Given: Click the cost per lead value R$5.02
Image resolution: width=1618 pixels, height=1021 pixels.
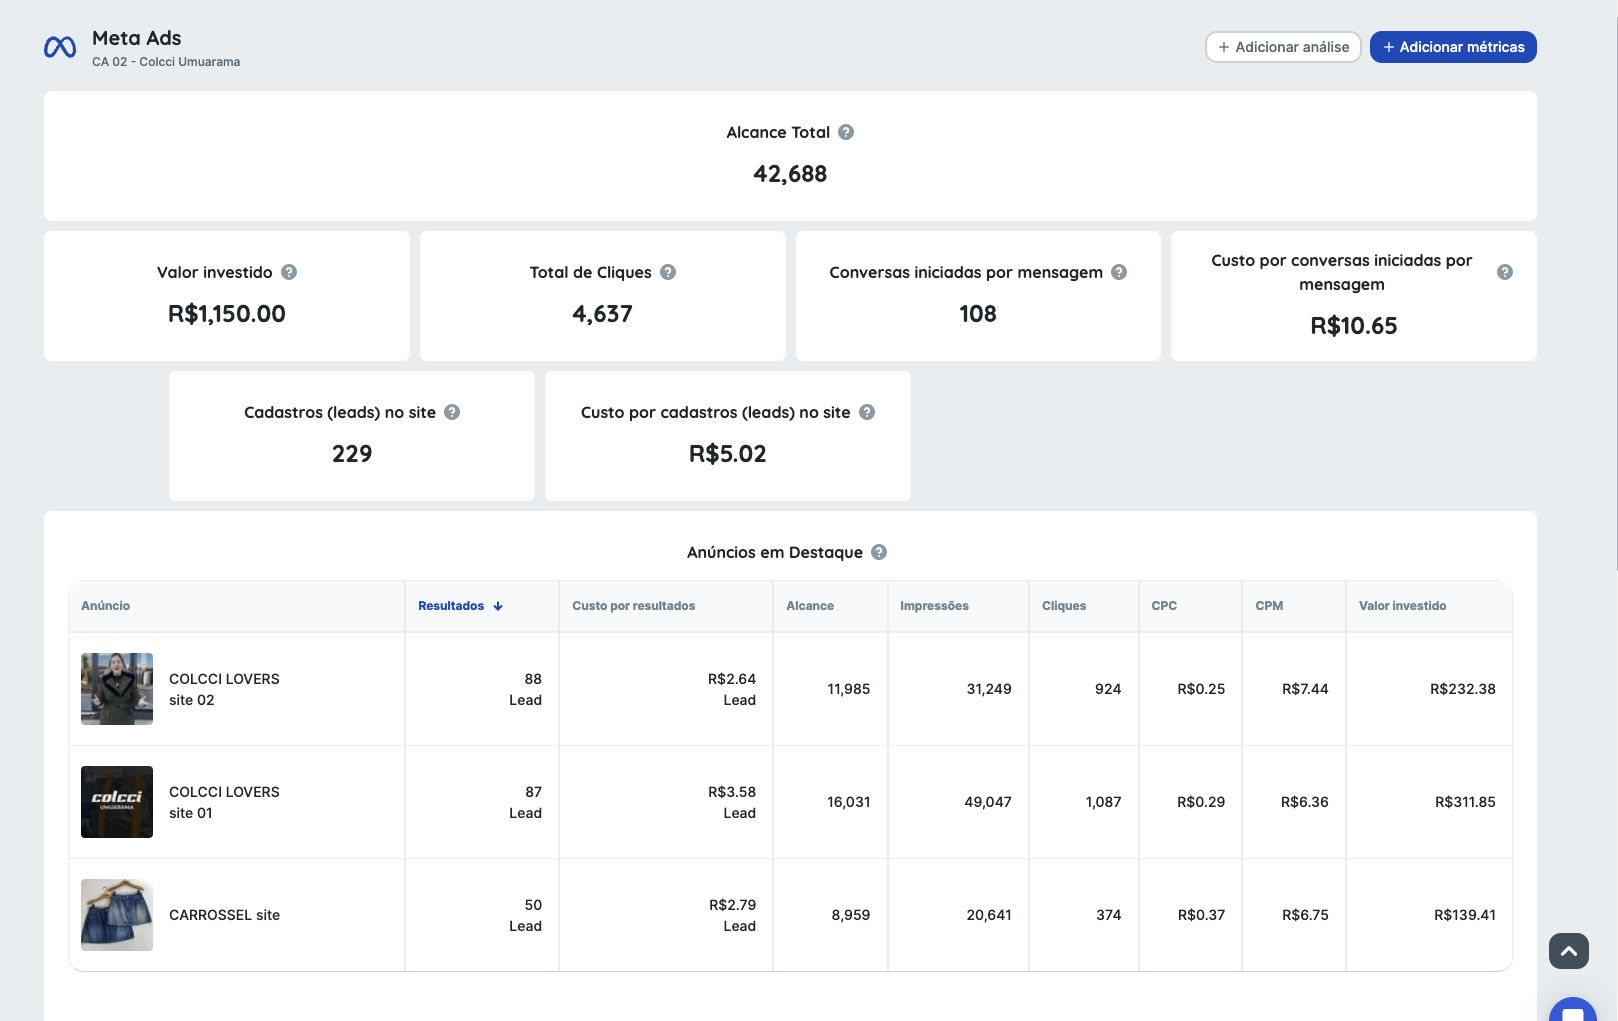Looking at the screenshot, I should pos(728,454).
